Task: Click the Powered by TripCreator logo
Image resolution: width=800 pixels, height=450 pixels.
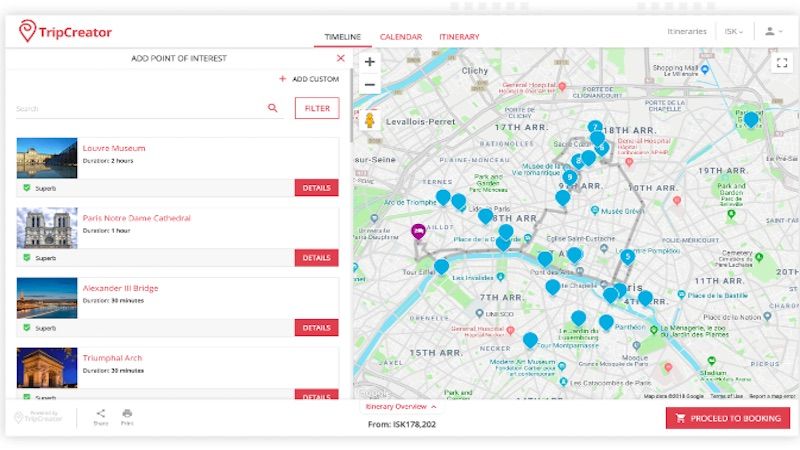Action: [x=38, y=416]
